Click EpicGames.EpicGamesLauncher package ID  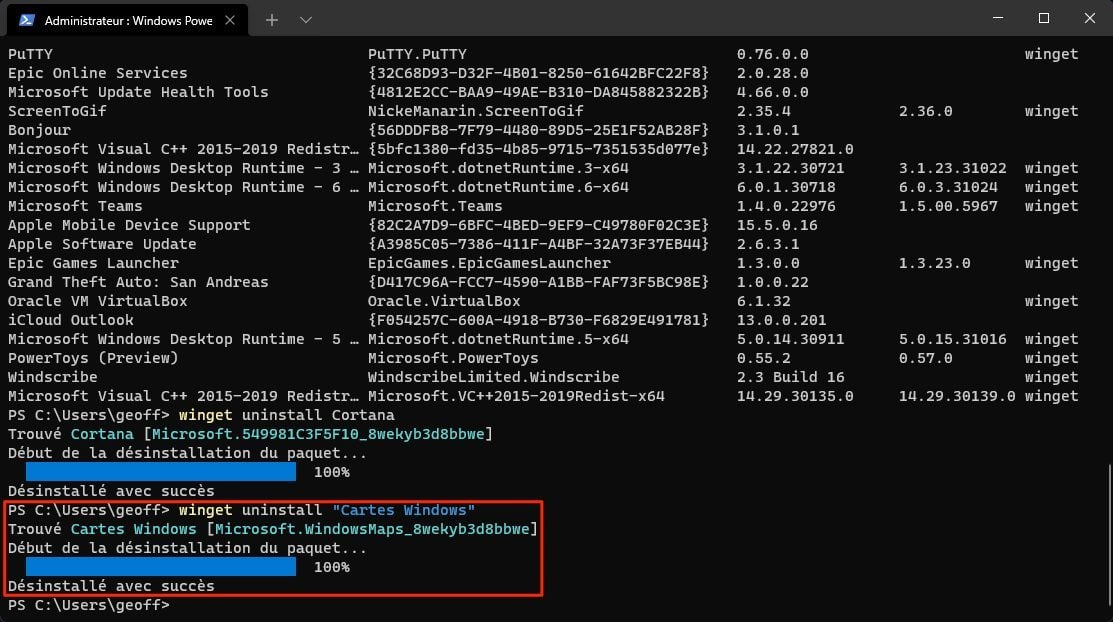click(x=488, y=263)
